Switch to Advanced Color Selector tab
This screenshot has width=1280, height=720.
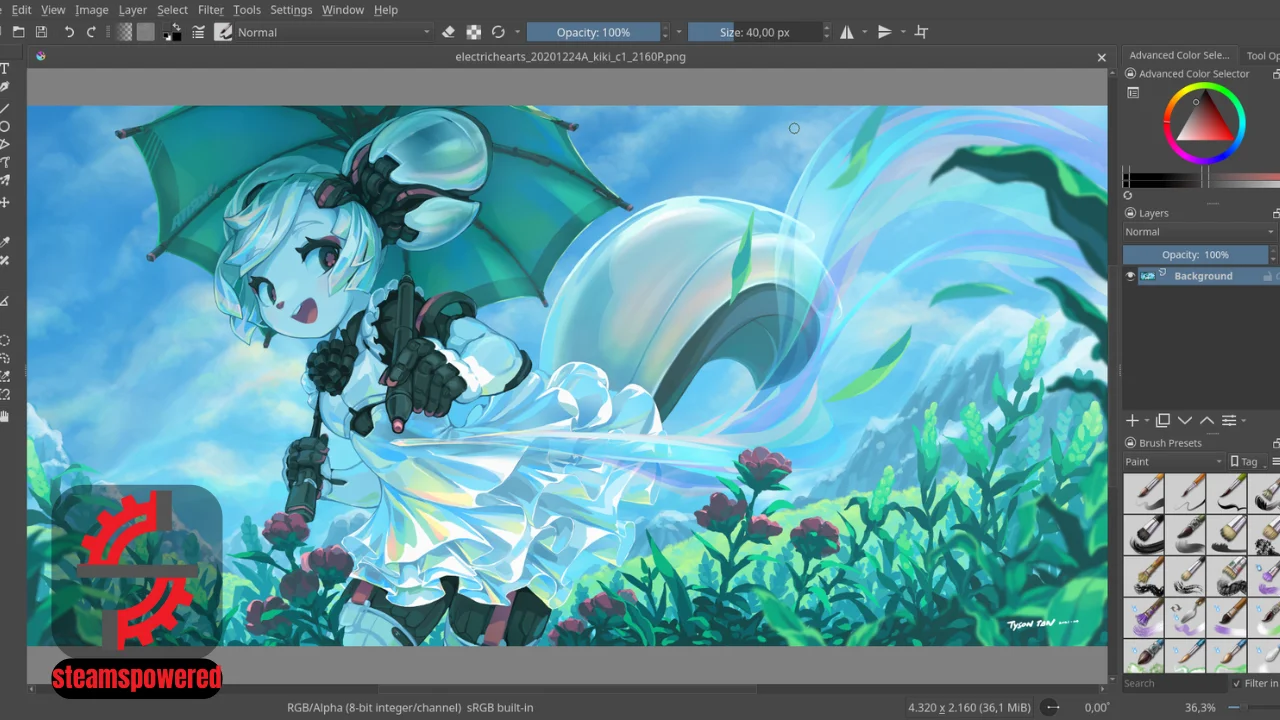click(x=1179, y=55)
